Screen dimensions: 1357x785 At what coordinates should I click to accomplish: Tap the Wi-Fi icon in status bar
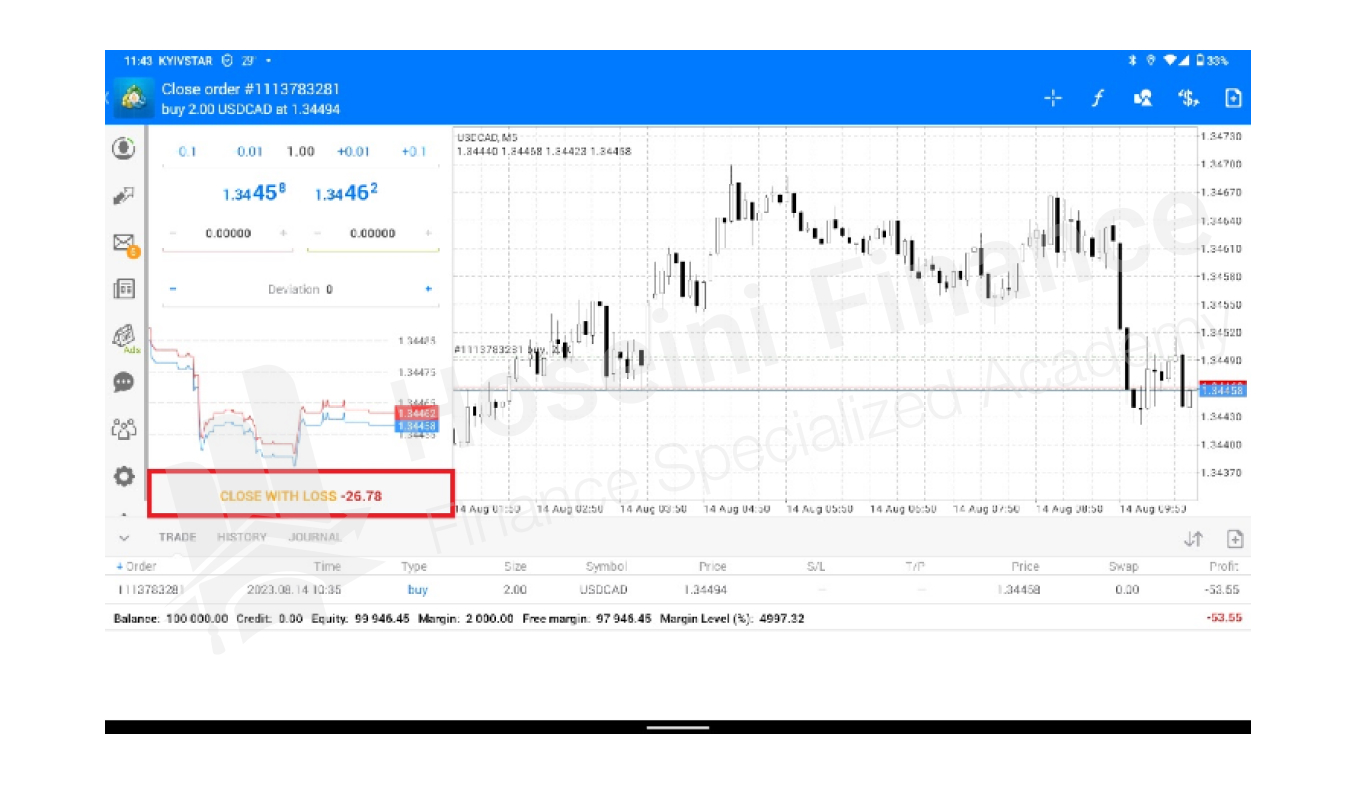pos(1169,61)
